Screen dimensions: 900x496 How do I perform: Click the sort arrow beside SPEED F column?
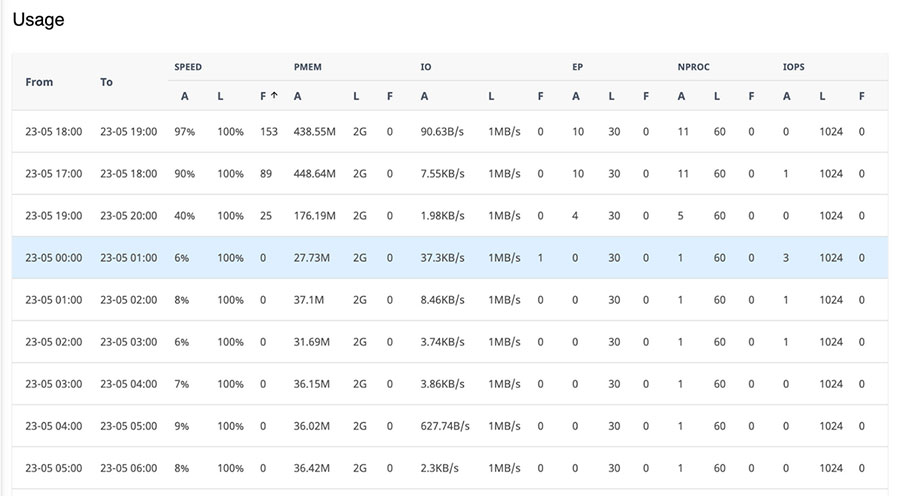[274, 96]
